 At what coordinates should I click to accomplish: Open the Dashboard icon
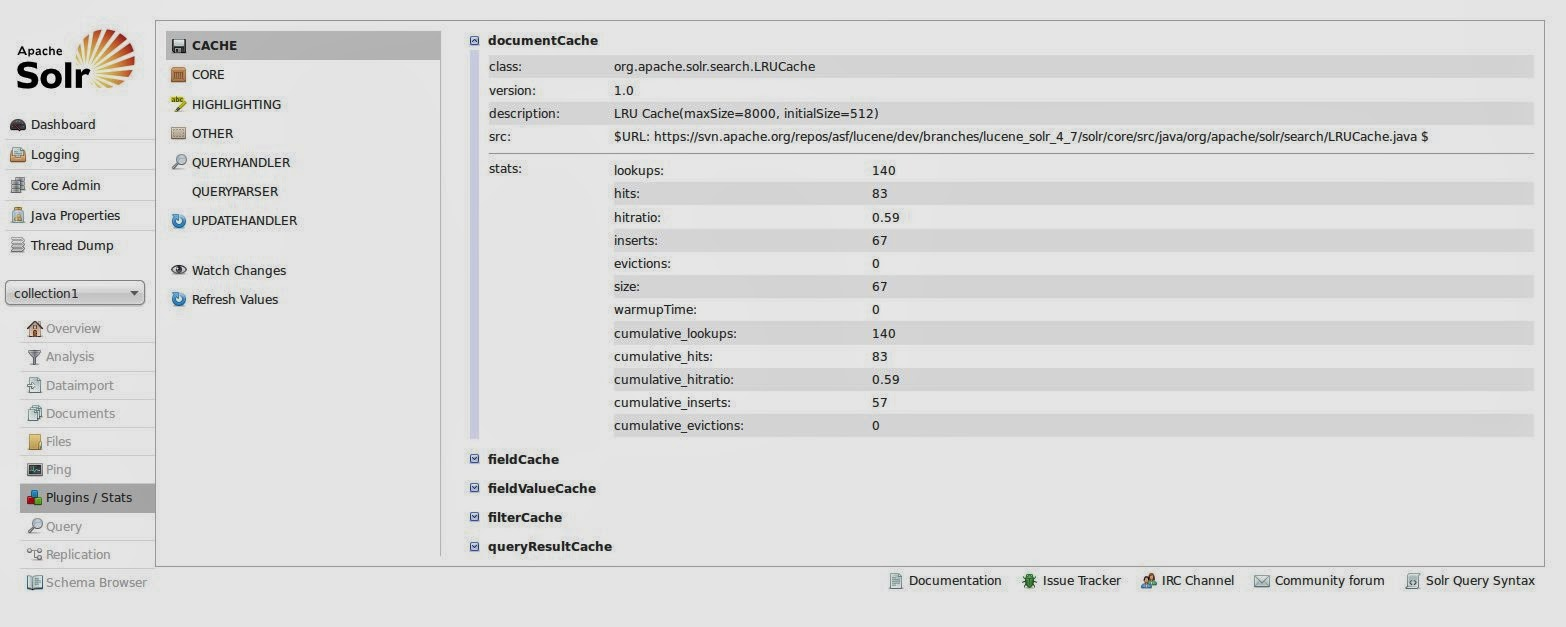tap(18, 125)
